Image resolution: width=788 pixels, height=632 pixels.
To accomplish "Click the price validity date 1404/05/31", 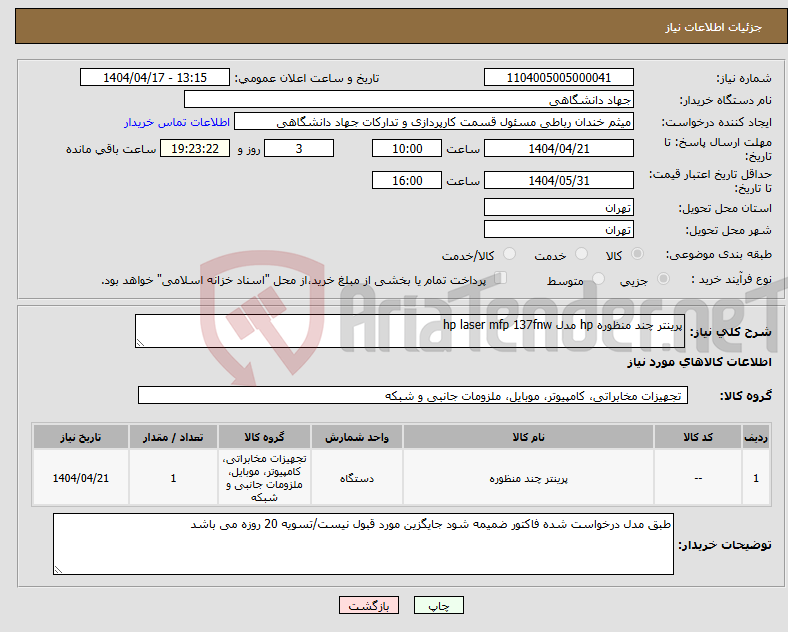I will (x=559, y=180).
